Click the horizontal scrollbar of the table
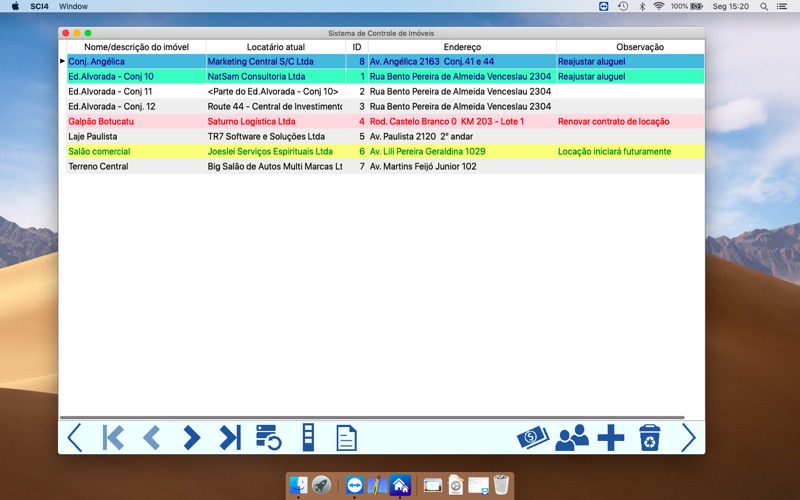800x500 pixels. pyautogui.click(x=372, y=417)
